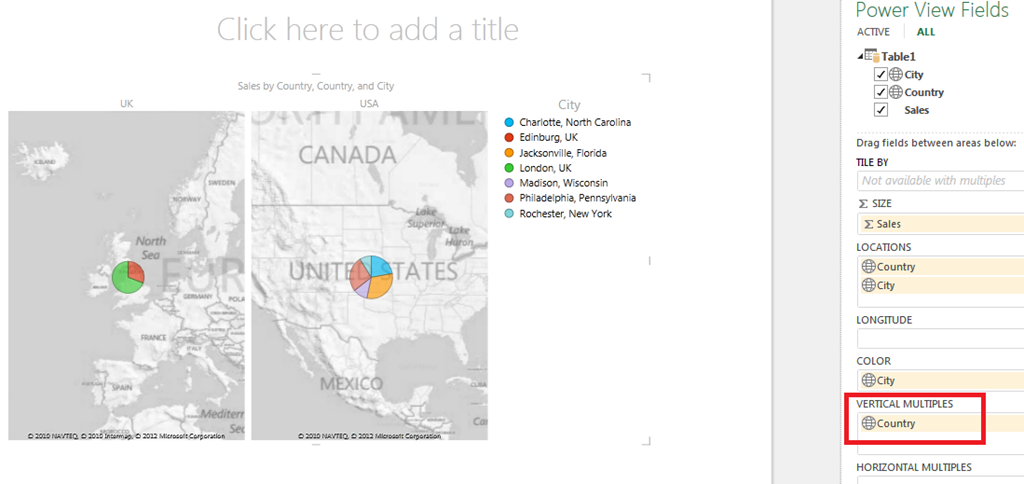Click globe icon of City in Locations
Screen dimensions: 1024x484
(869, 285)
